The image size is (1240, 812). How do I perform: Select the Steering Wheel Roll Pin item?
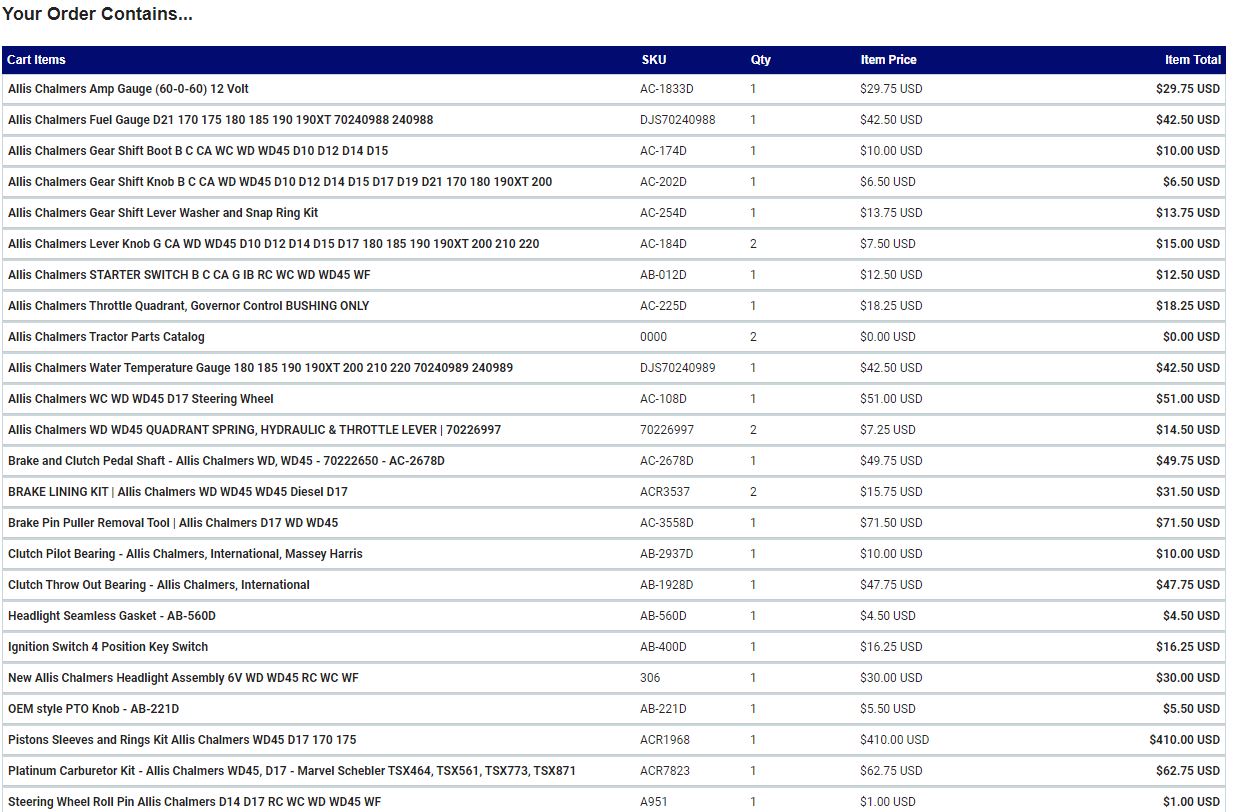coord(194,802)
